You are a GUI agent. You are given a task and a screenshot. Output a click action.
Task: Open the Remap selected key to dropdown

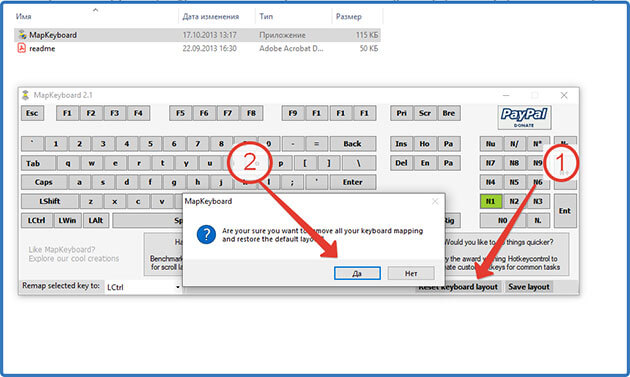click(143, 287)
